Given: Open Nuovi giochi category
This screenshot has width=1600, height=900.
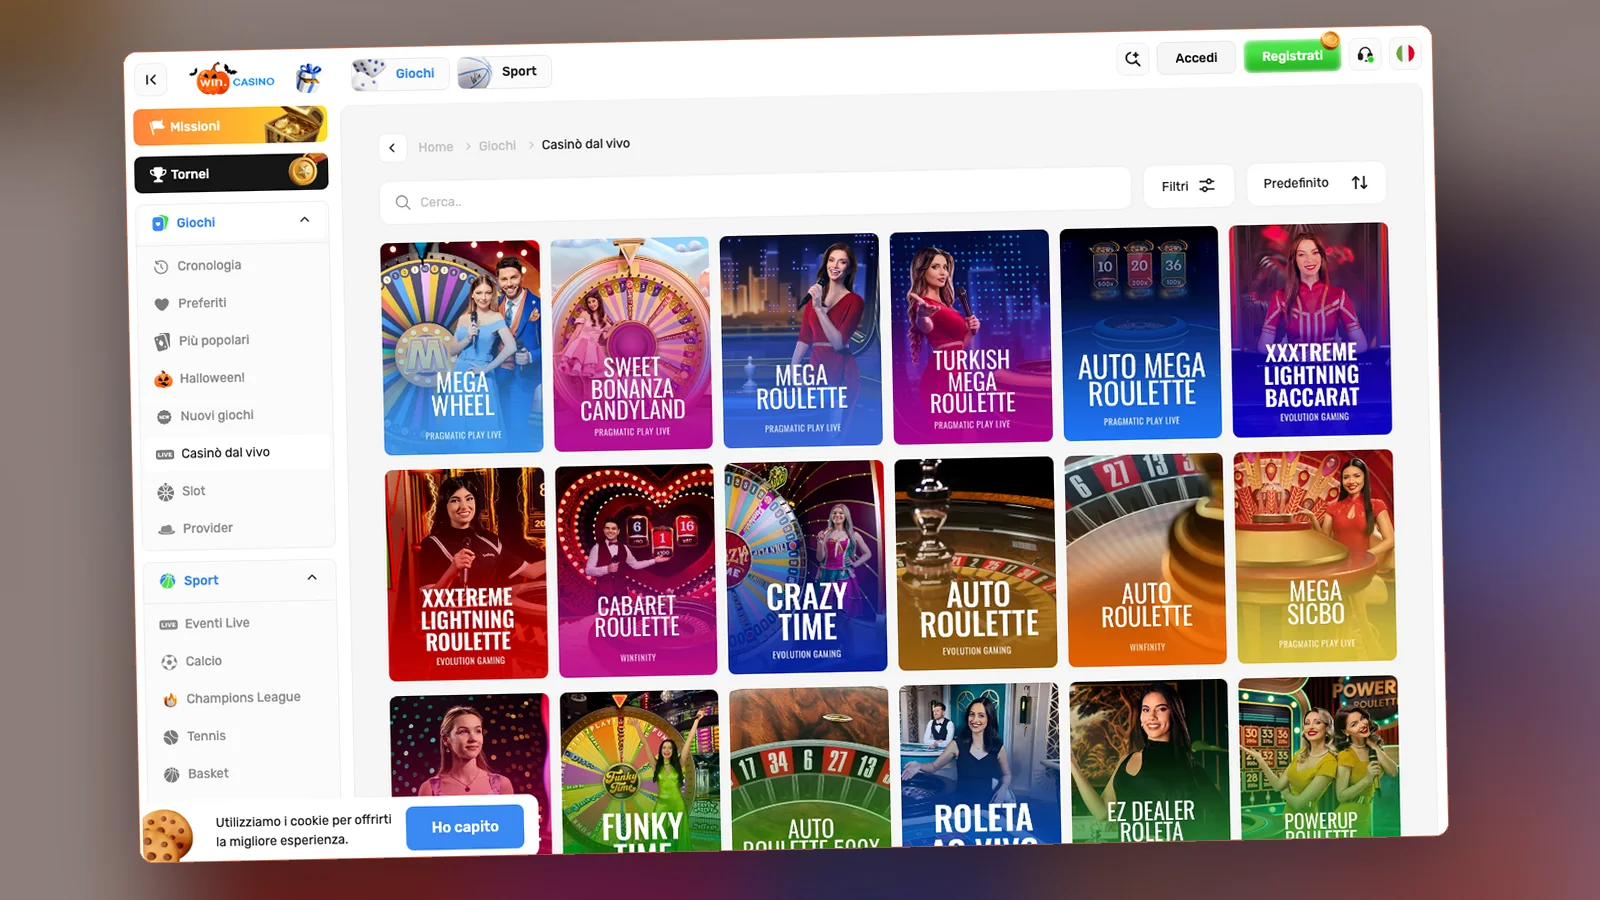Looking at the screenshot, I should [204, 416].
